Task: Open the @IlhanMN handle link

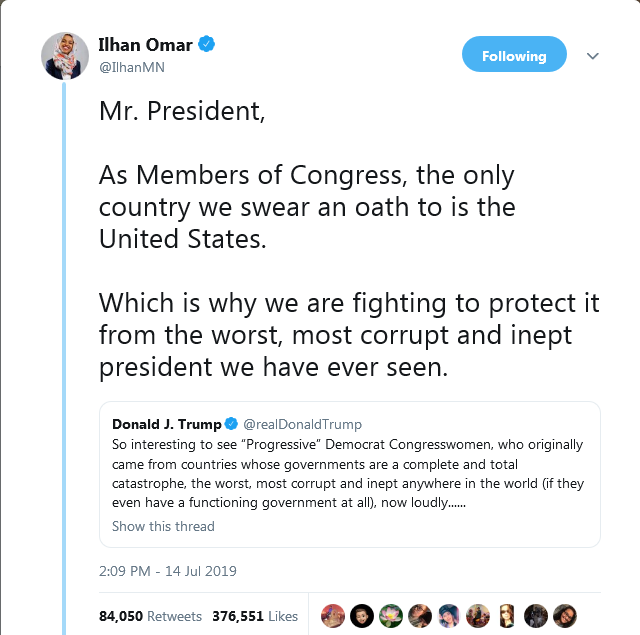Action: coord(131,67)
